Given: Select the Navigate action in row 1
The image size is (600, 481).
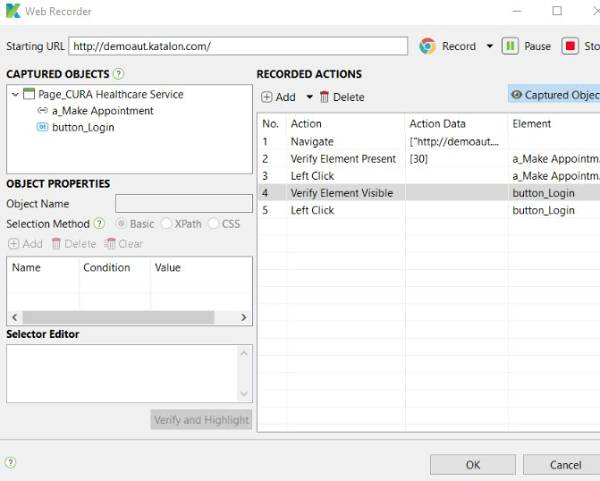Looking at the screenshot, I should pos(312,142).
